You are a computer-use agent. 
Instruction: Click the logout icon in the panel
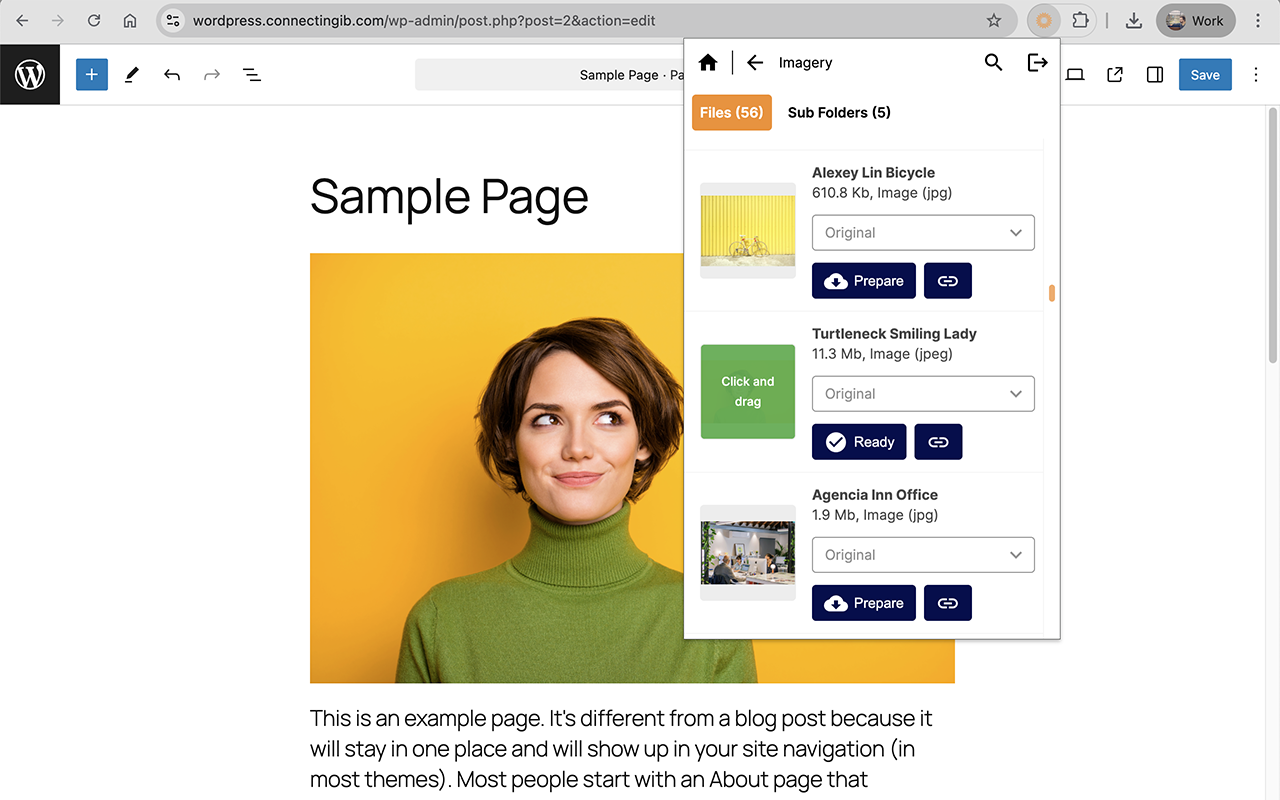1038,63
